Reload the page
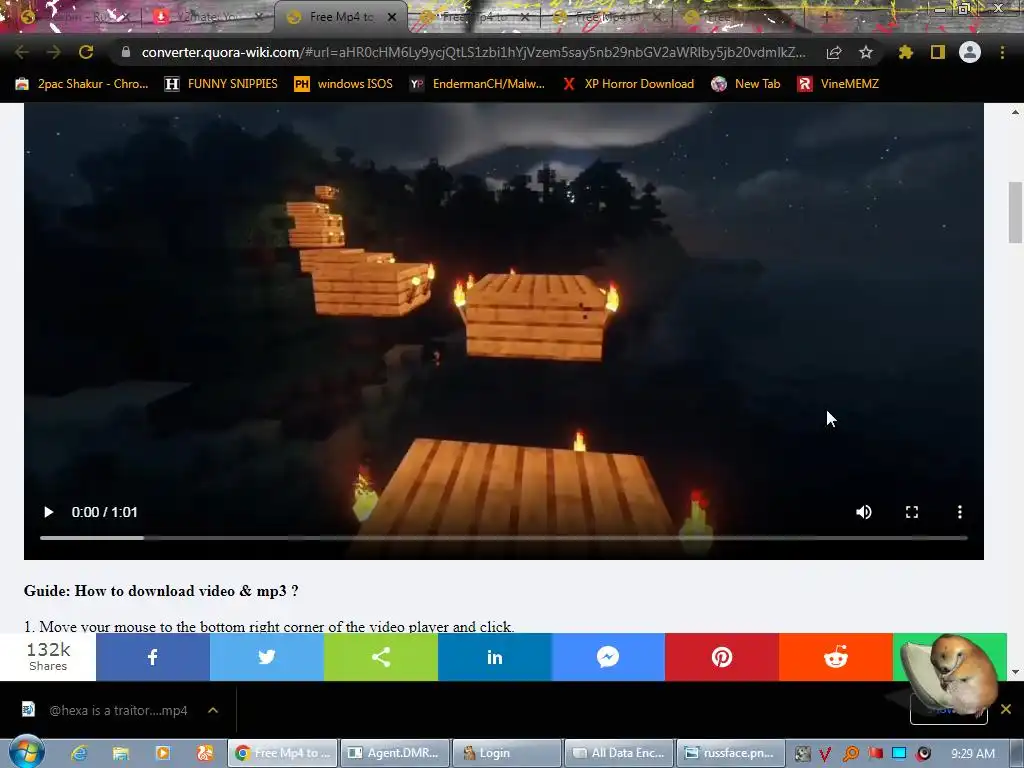 pyautogui.click(x=86, y=52)
